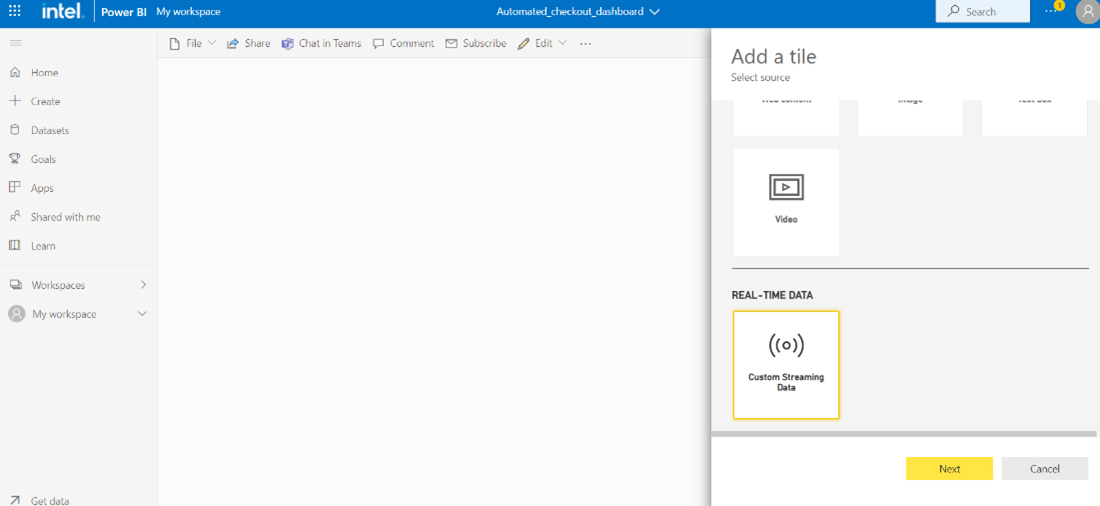Collapse the navigation pane hamburger icon

[x=15, y=44]
